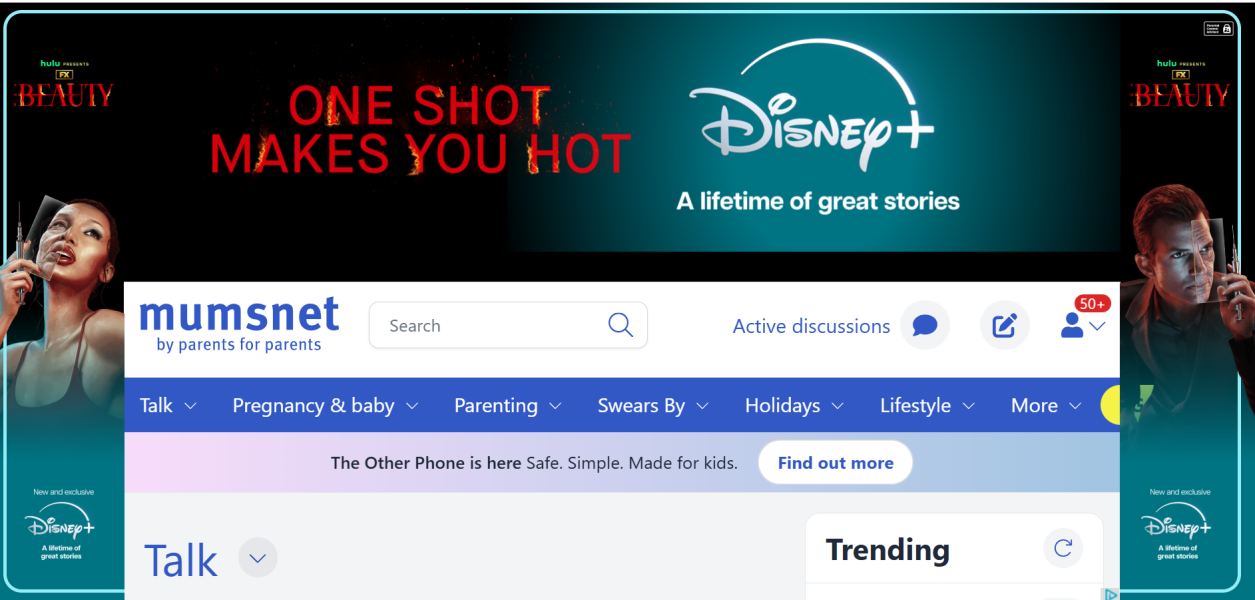Refresh the Trending list

pyautogui.click(x=1063, y=548)
